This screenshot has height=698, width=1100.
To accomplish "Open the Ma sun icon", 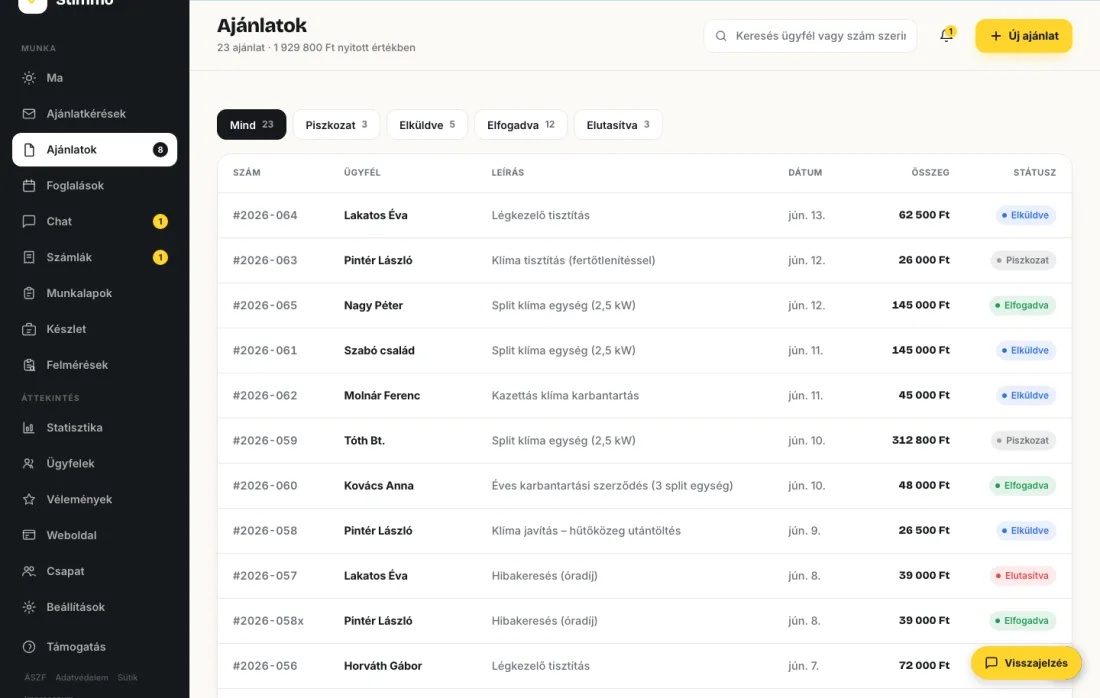I will (x=29, y=78).
